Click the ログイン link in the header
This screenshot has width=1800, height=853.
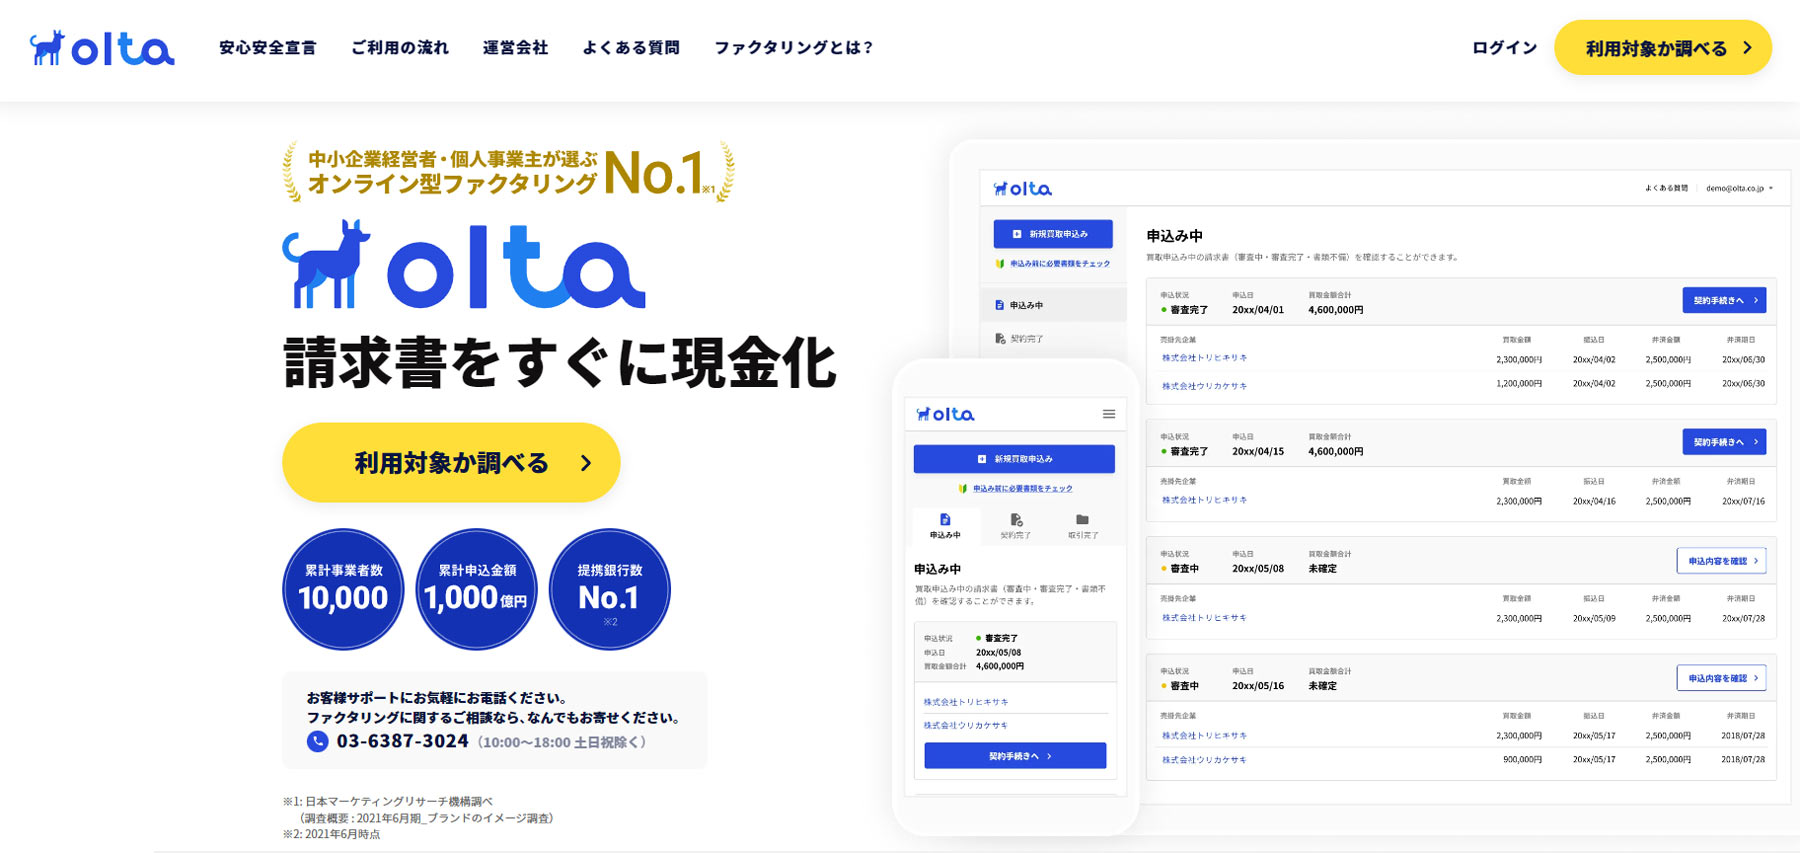(x=1504, y=48)
